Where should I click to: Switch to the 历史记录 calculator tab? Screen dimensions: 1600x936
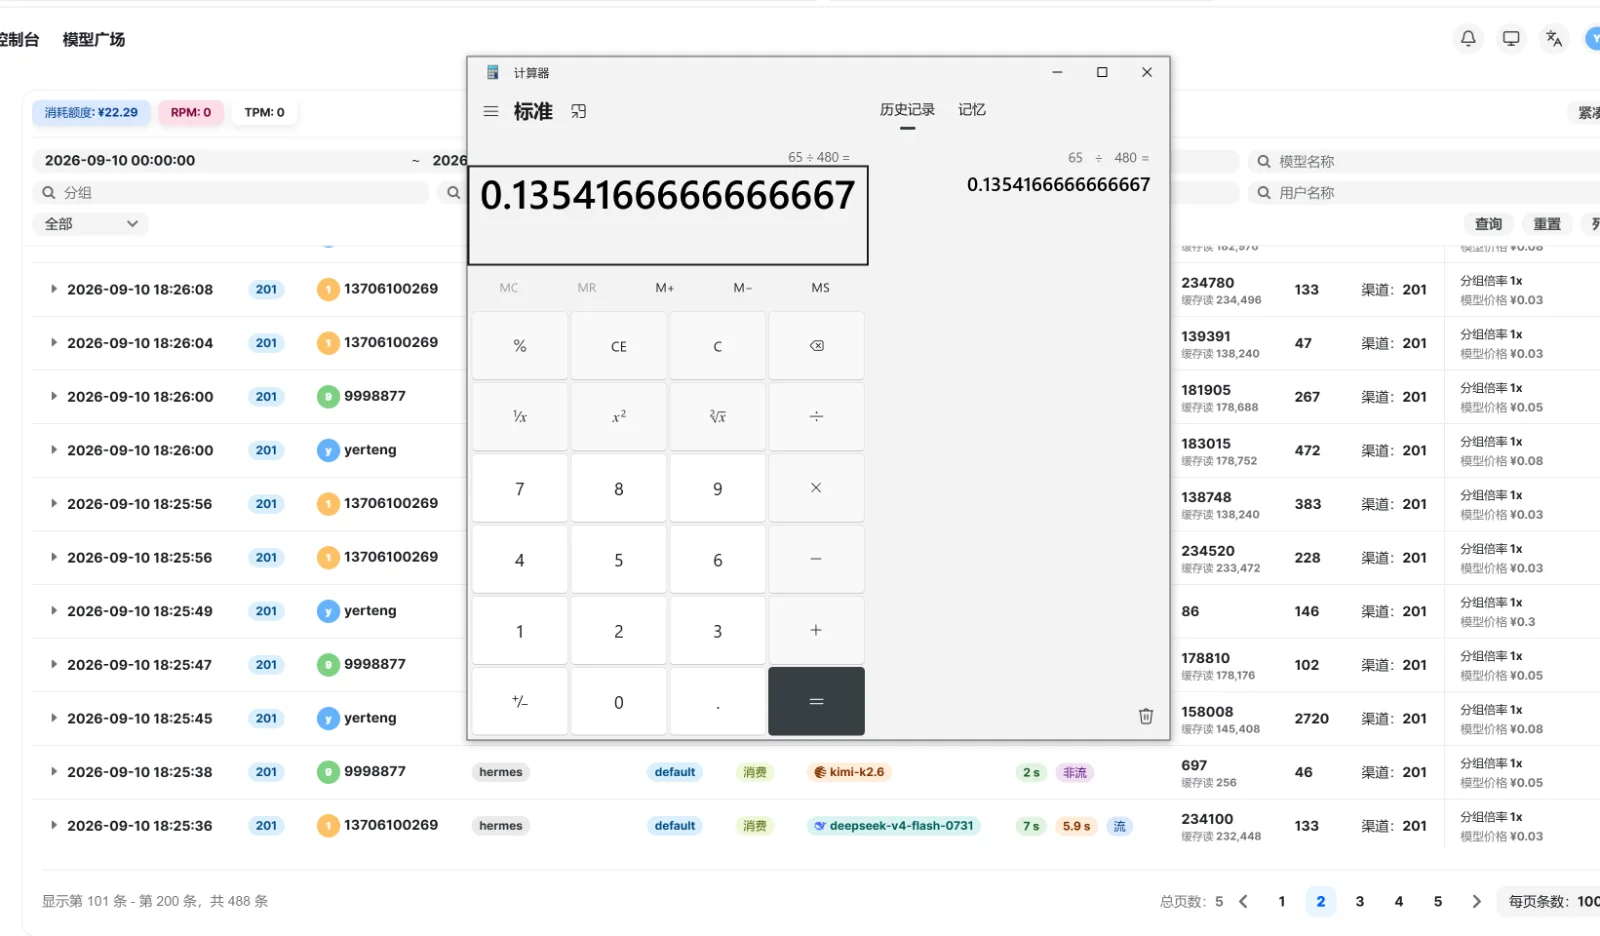pyautogui.click(x=907, y=110)
